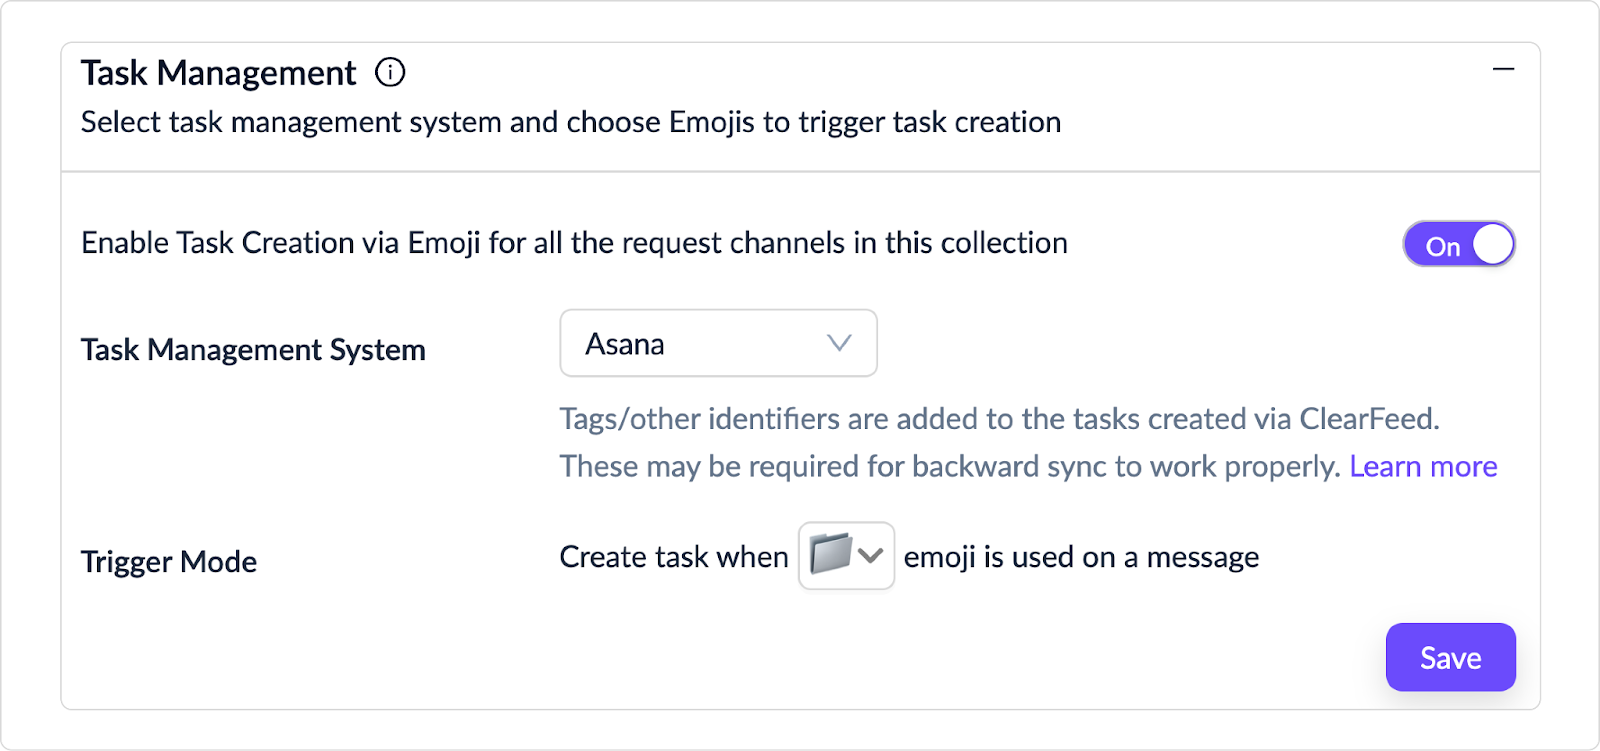Click the Task Management section header

(218, 71)
